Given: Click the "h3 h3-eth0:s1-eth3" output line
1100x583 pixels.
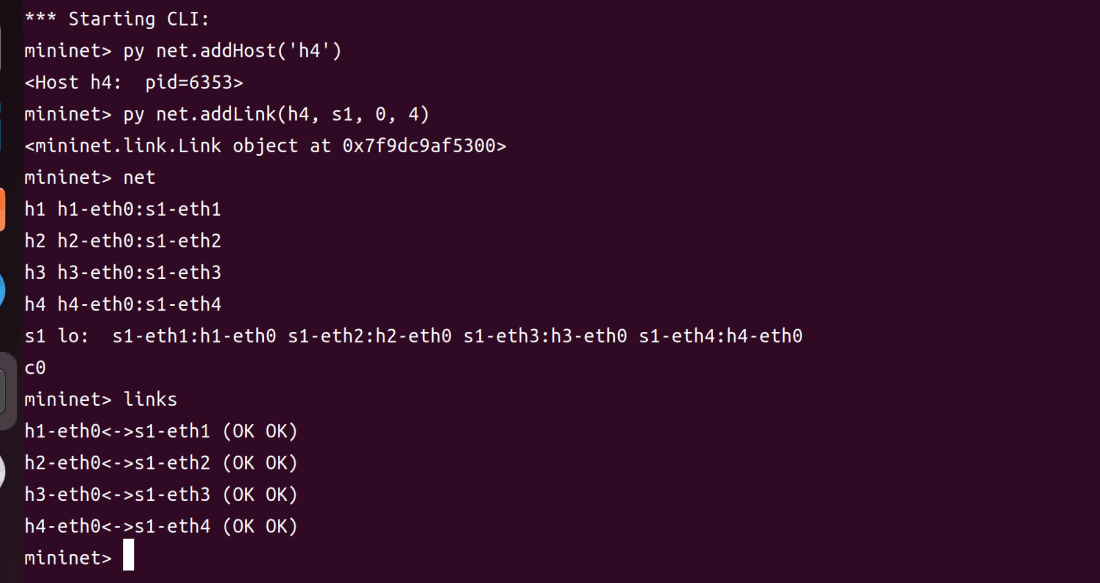Looking at the screenshot, I should (123, 272).
